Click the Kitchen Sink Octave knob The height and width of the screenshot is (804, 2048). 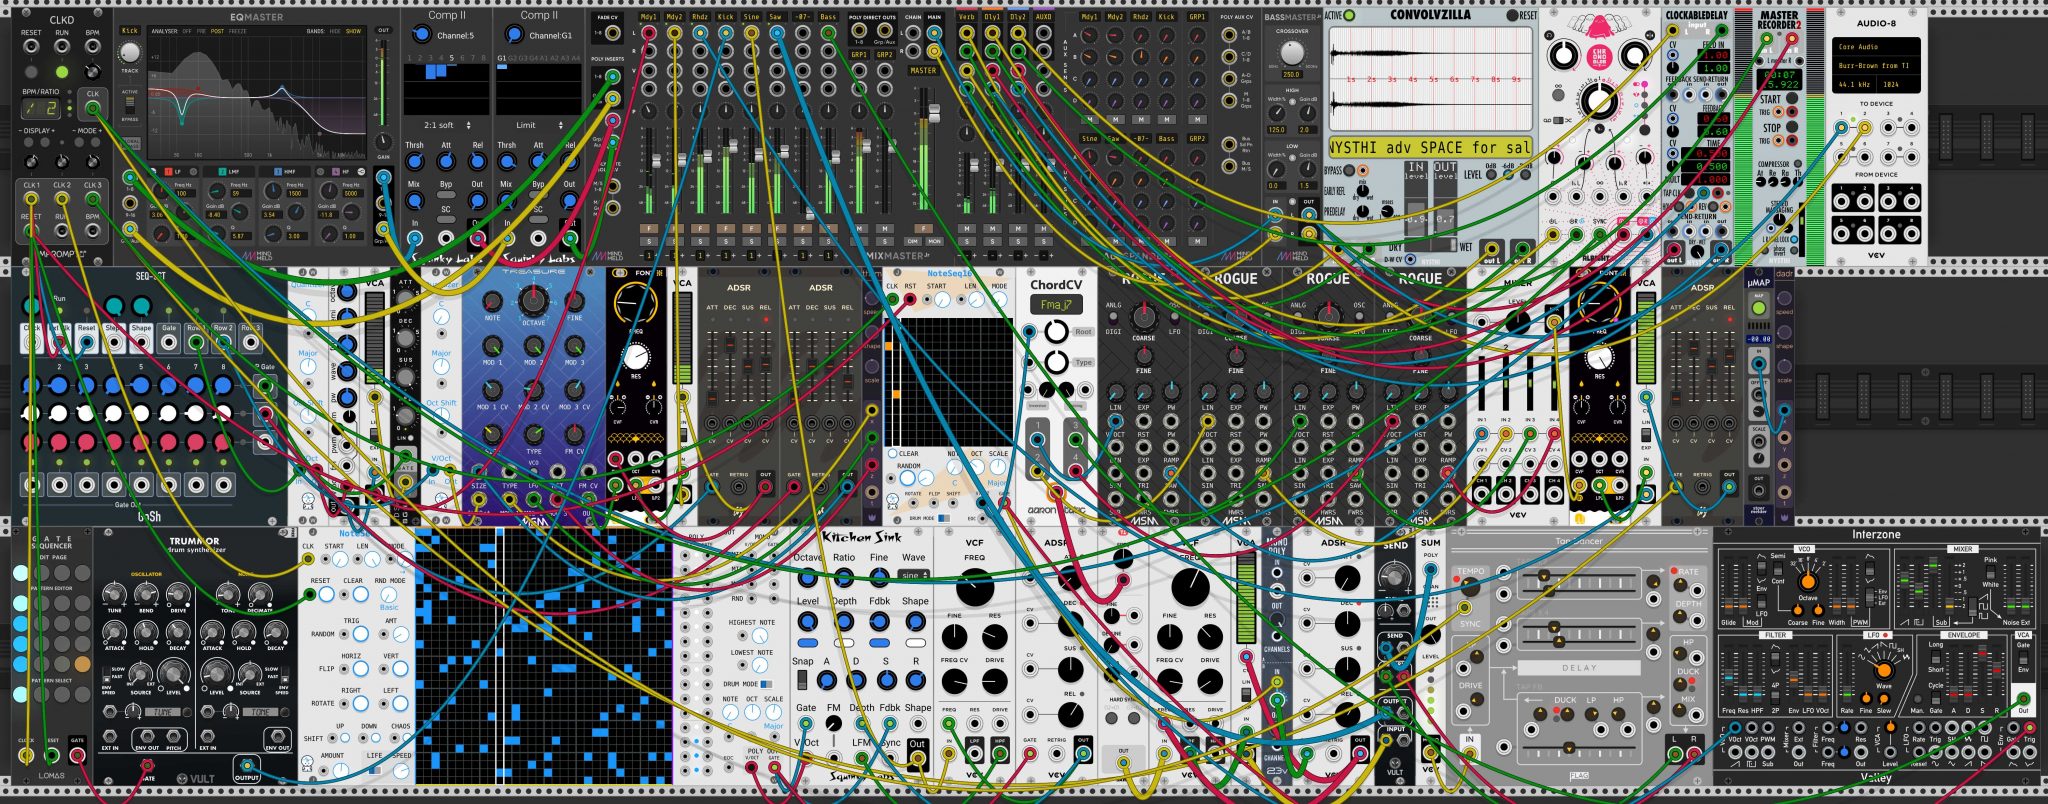pos(808,579)
